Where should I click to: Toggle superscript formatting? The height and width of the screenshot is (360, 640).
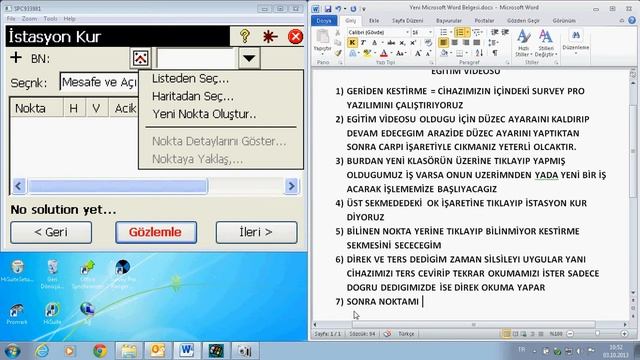413,42
